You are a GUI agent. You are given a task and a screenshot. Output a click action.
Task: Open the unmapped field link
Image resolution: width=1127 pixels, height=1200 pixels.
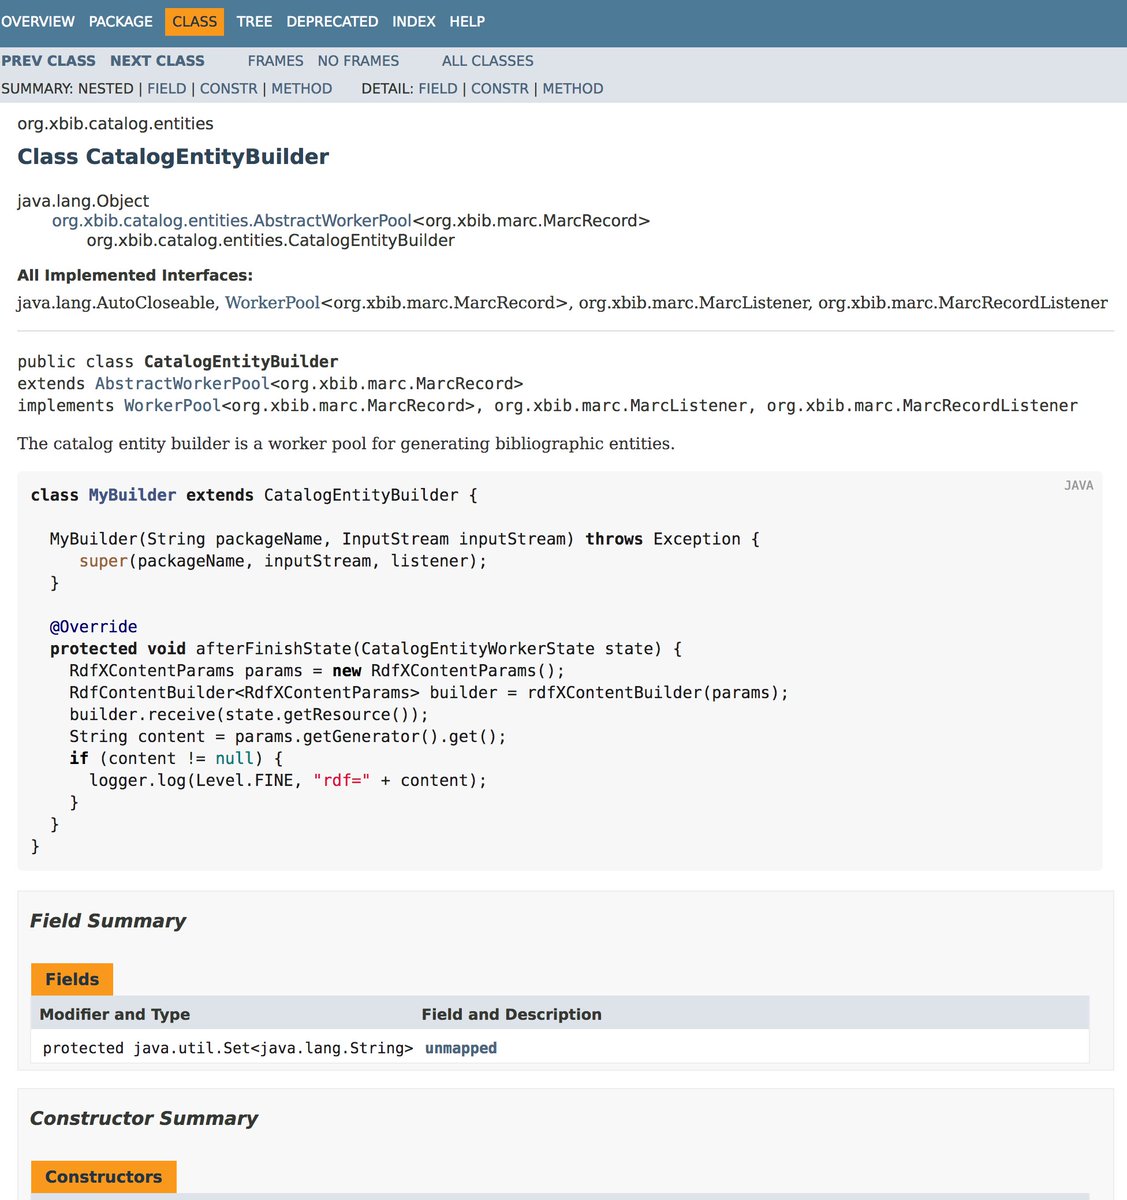point(461,1048)
